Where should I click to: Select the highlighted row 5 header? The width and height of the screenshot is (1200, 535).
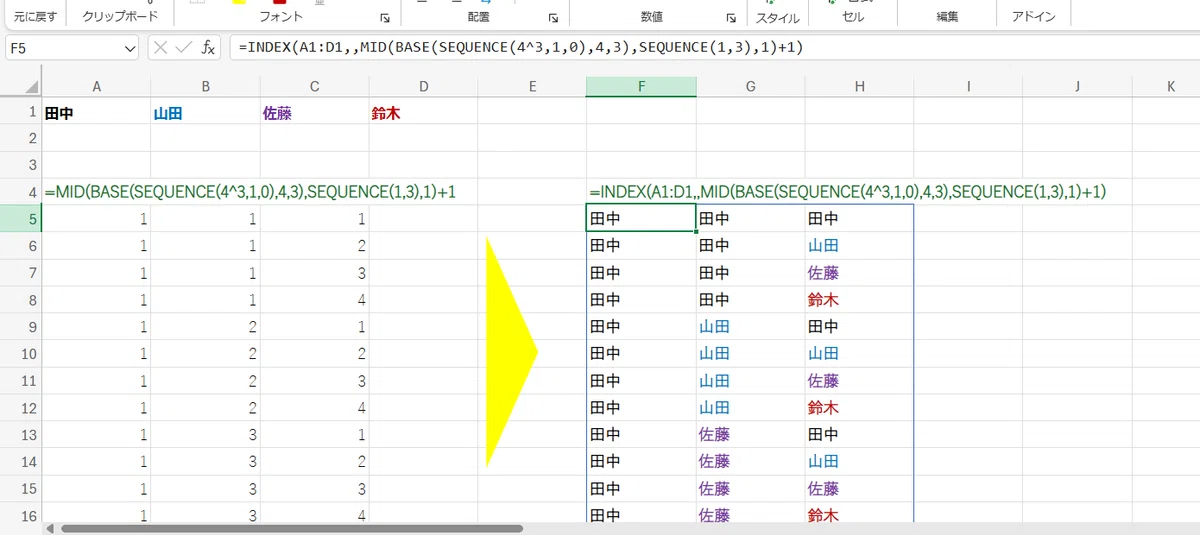pyautogui.click(x=21, y=218)
